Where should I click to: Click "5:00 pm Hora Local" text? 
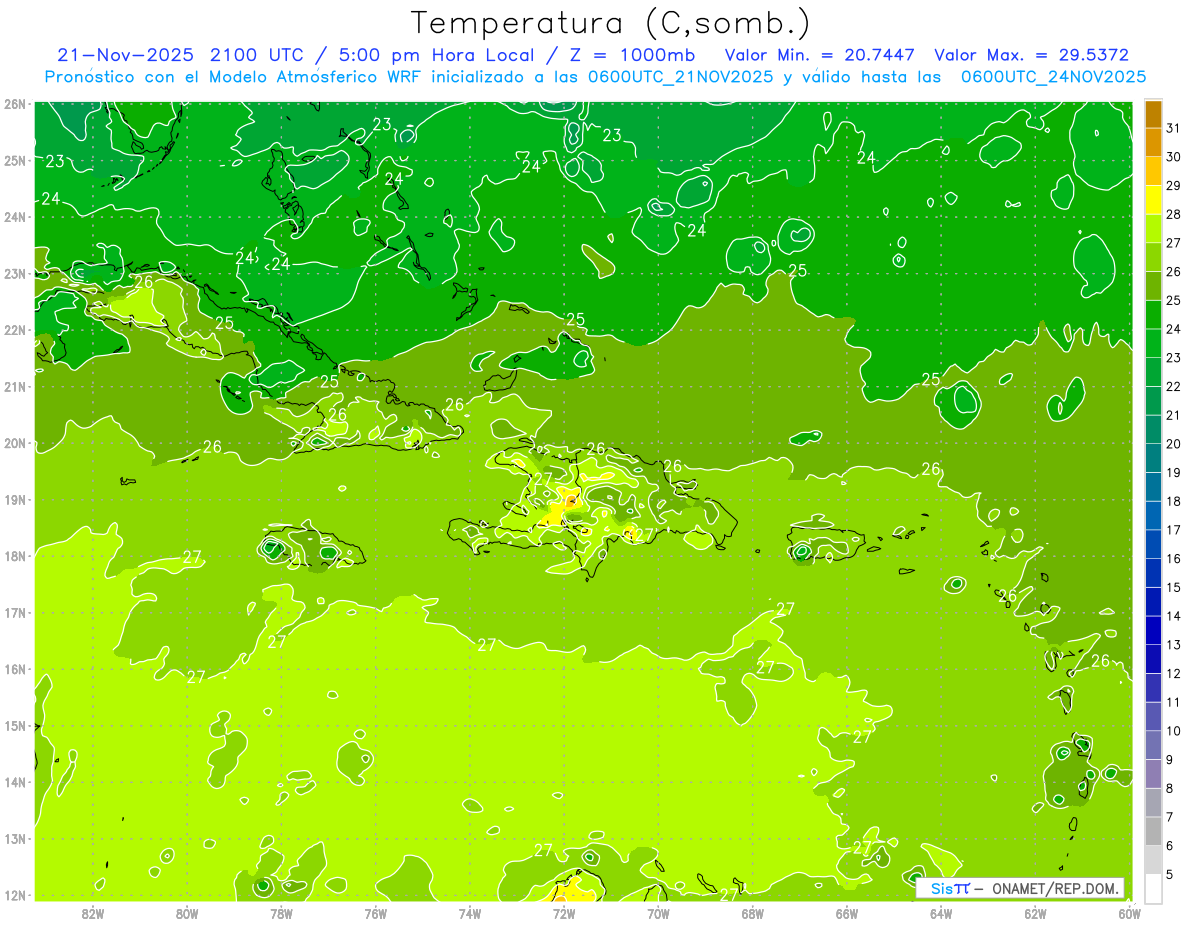436,55
